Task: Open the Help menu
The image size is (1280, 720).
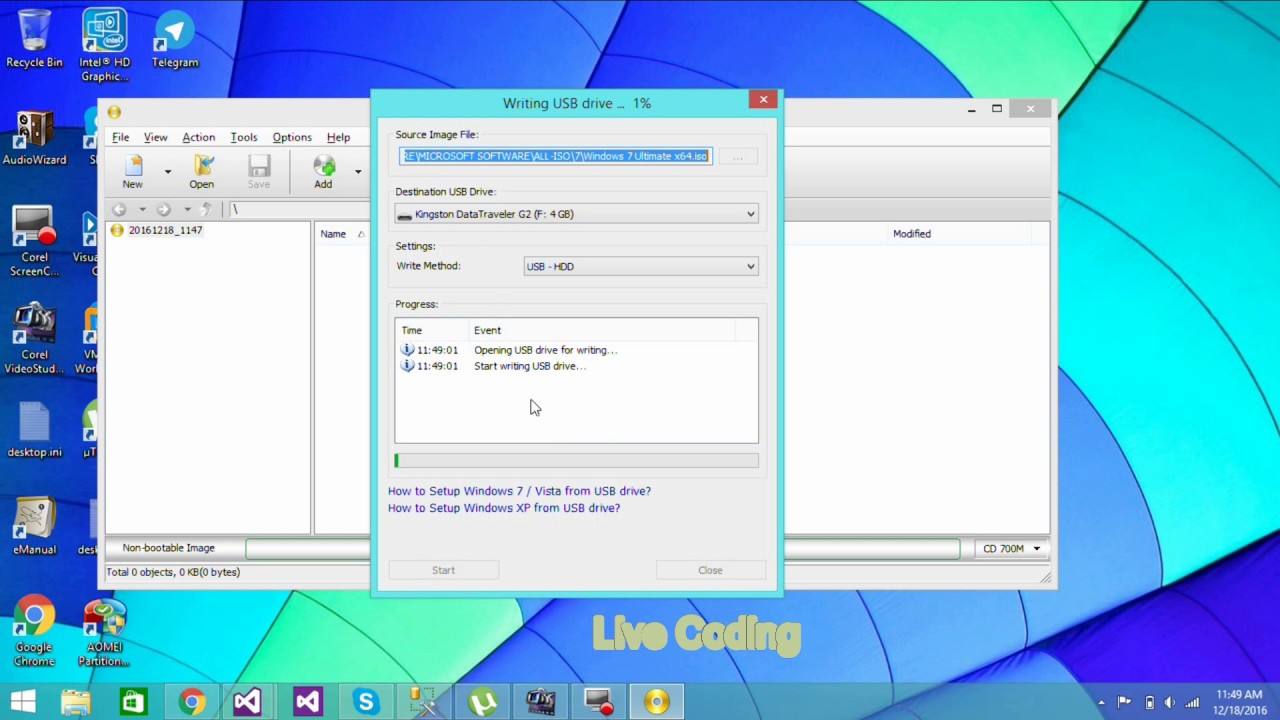Action: [x=338, y=137]
